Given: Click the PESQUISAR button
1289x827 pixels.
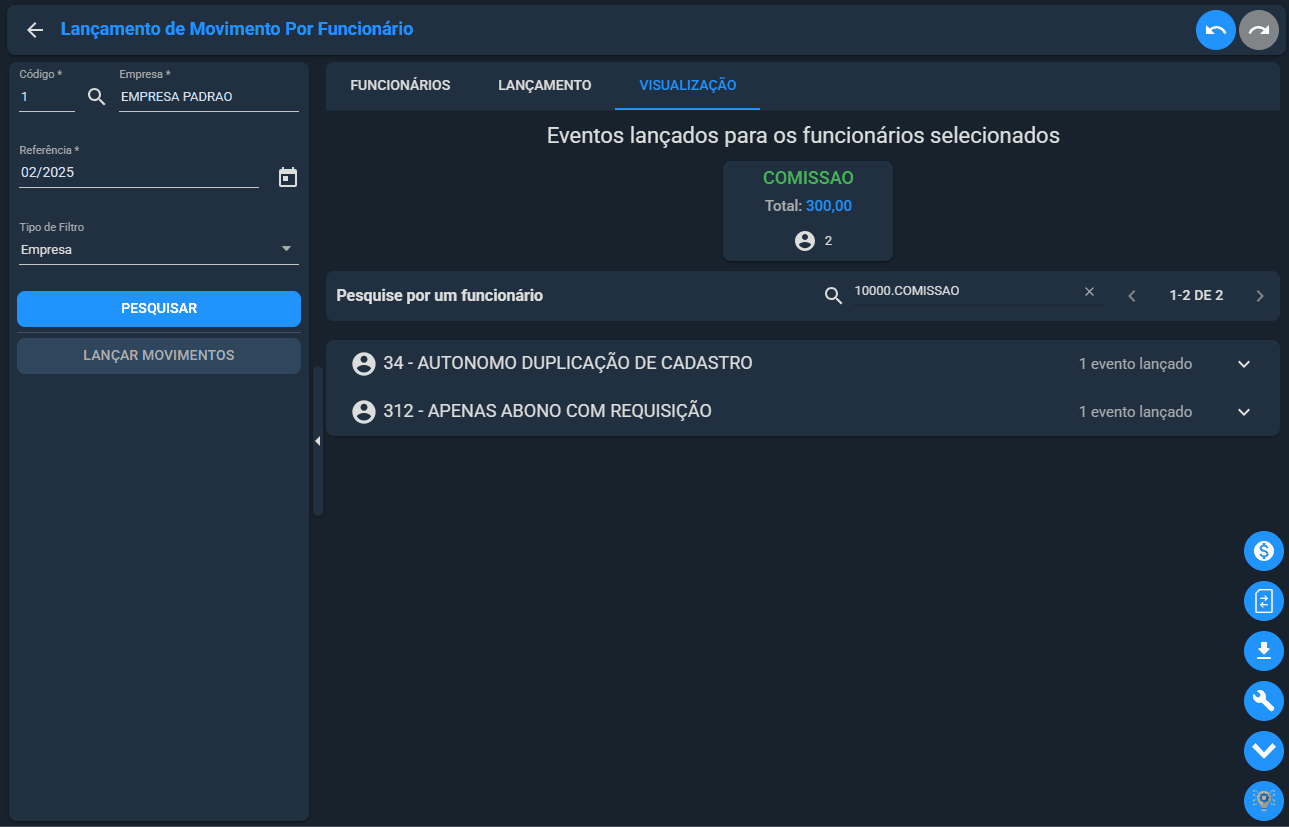Looking at the screenshot, I should coord(159,309).
